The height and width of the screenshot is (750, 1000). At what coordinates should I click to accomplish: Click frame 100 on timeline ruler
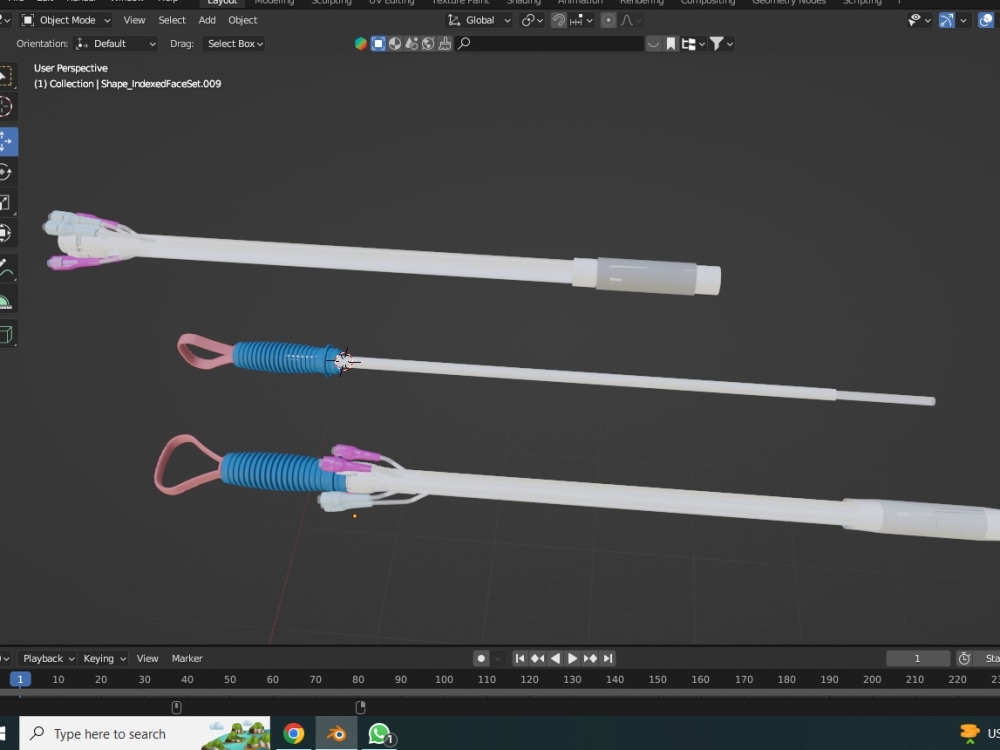tap(444, 679)
